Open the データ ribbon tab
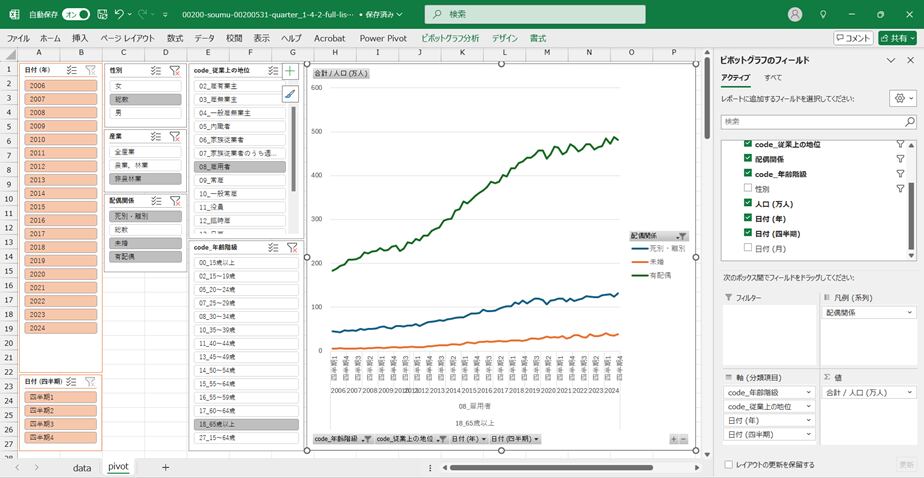 pos(204,38)
